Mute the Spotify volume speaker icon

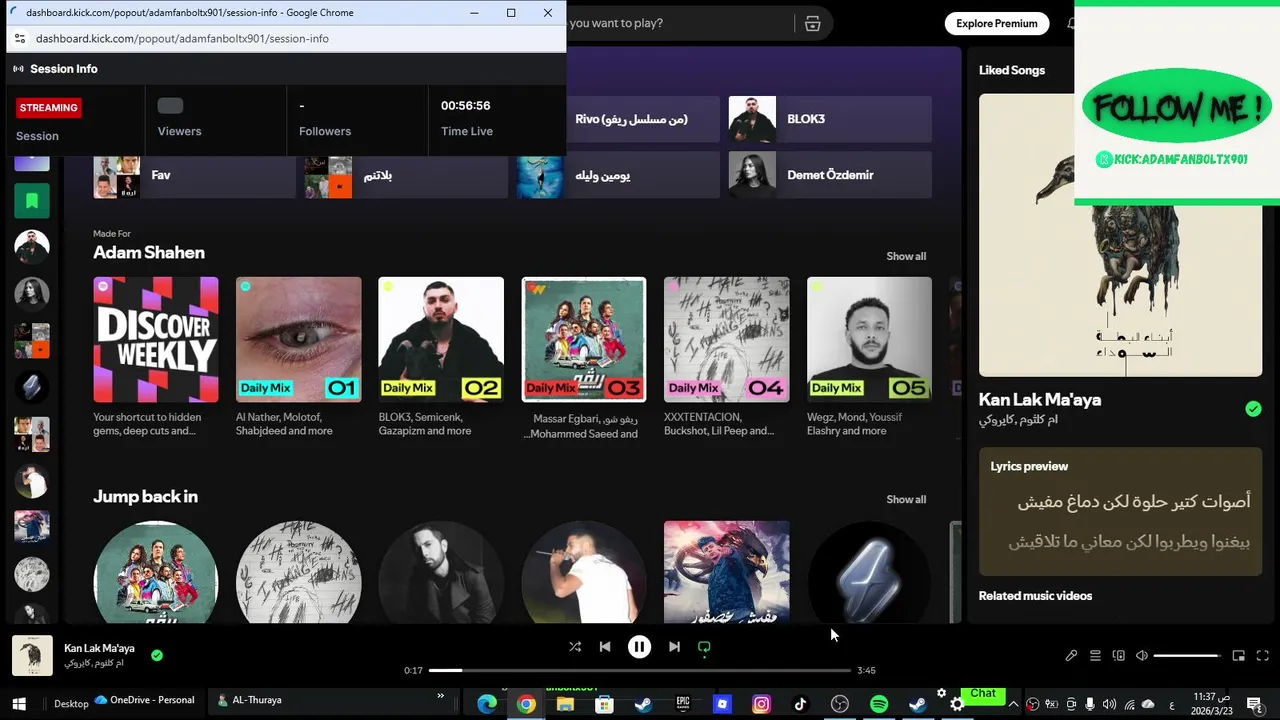click(x=1142, y=656)
